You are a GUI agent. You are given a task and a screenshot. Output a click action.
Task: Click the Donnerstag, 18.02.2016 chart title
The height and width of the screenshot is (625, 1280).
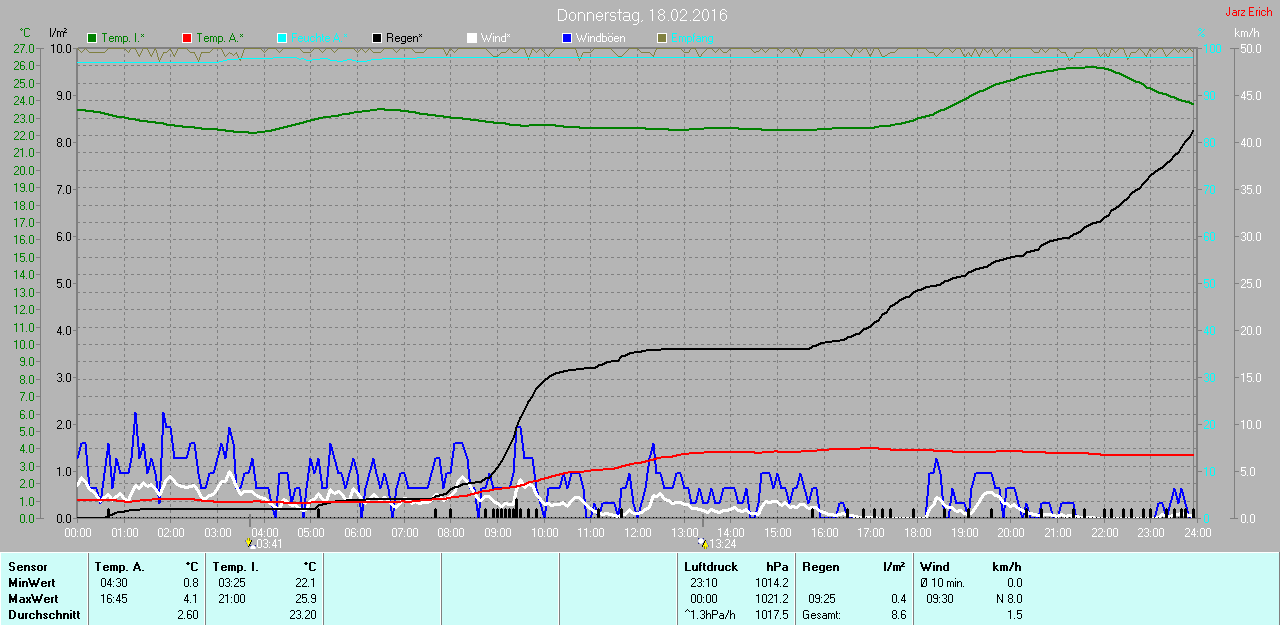[x=642, y=15]
